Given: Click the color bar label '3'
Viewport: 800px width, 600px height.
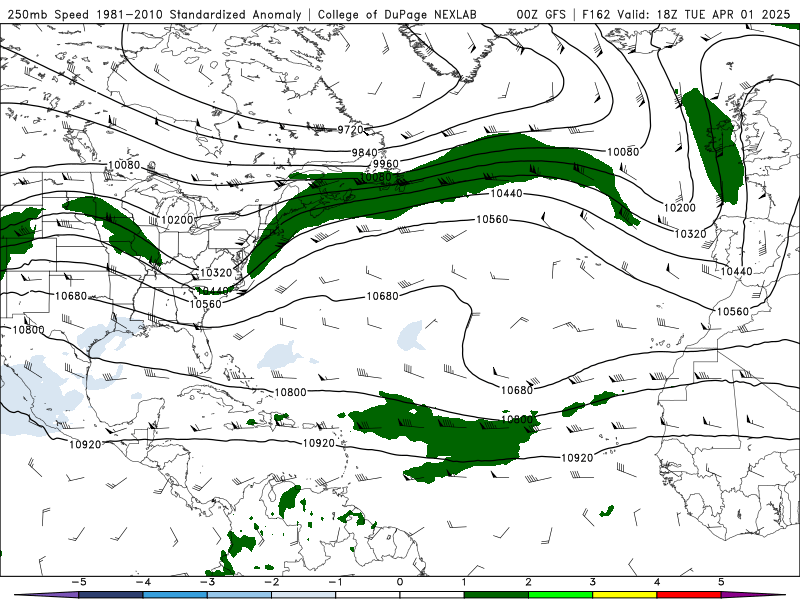Looking at the screenshot, I should pyautogui.click(x=592, y=582).
